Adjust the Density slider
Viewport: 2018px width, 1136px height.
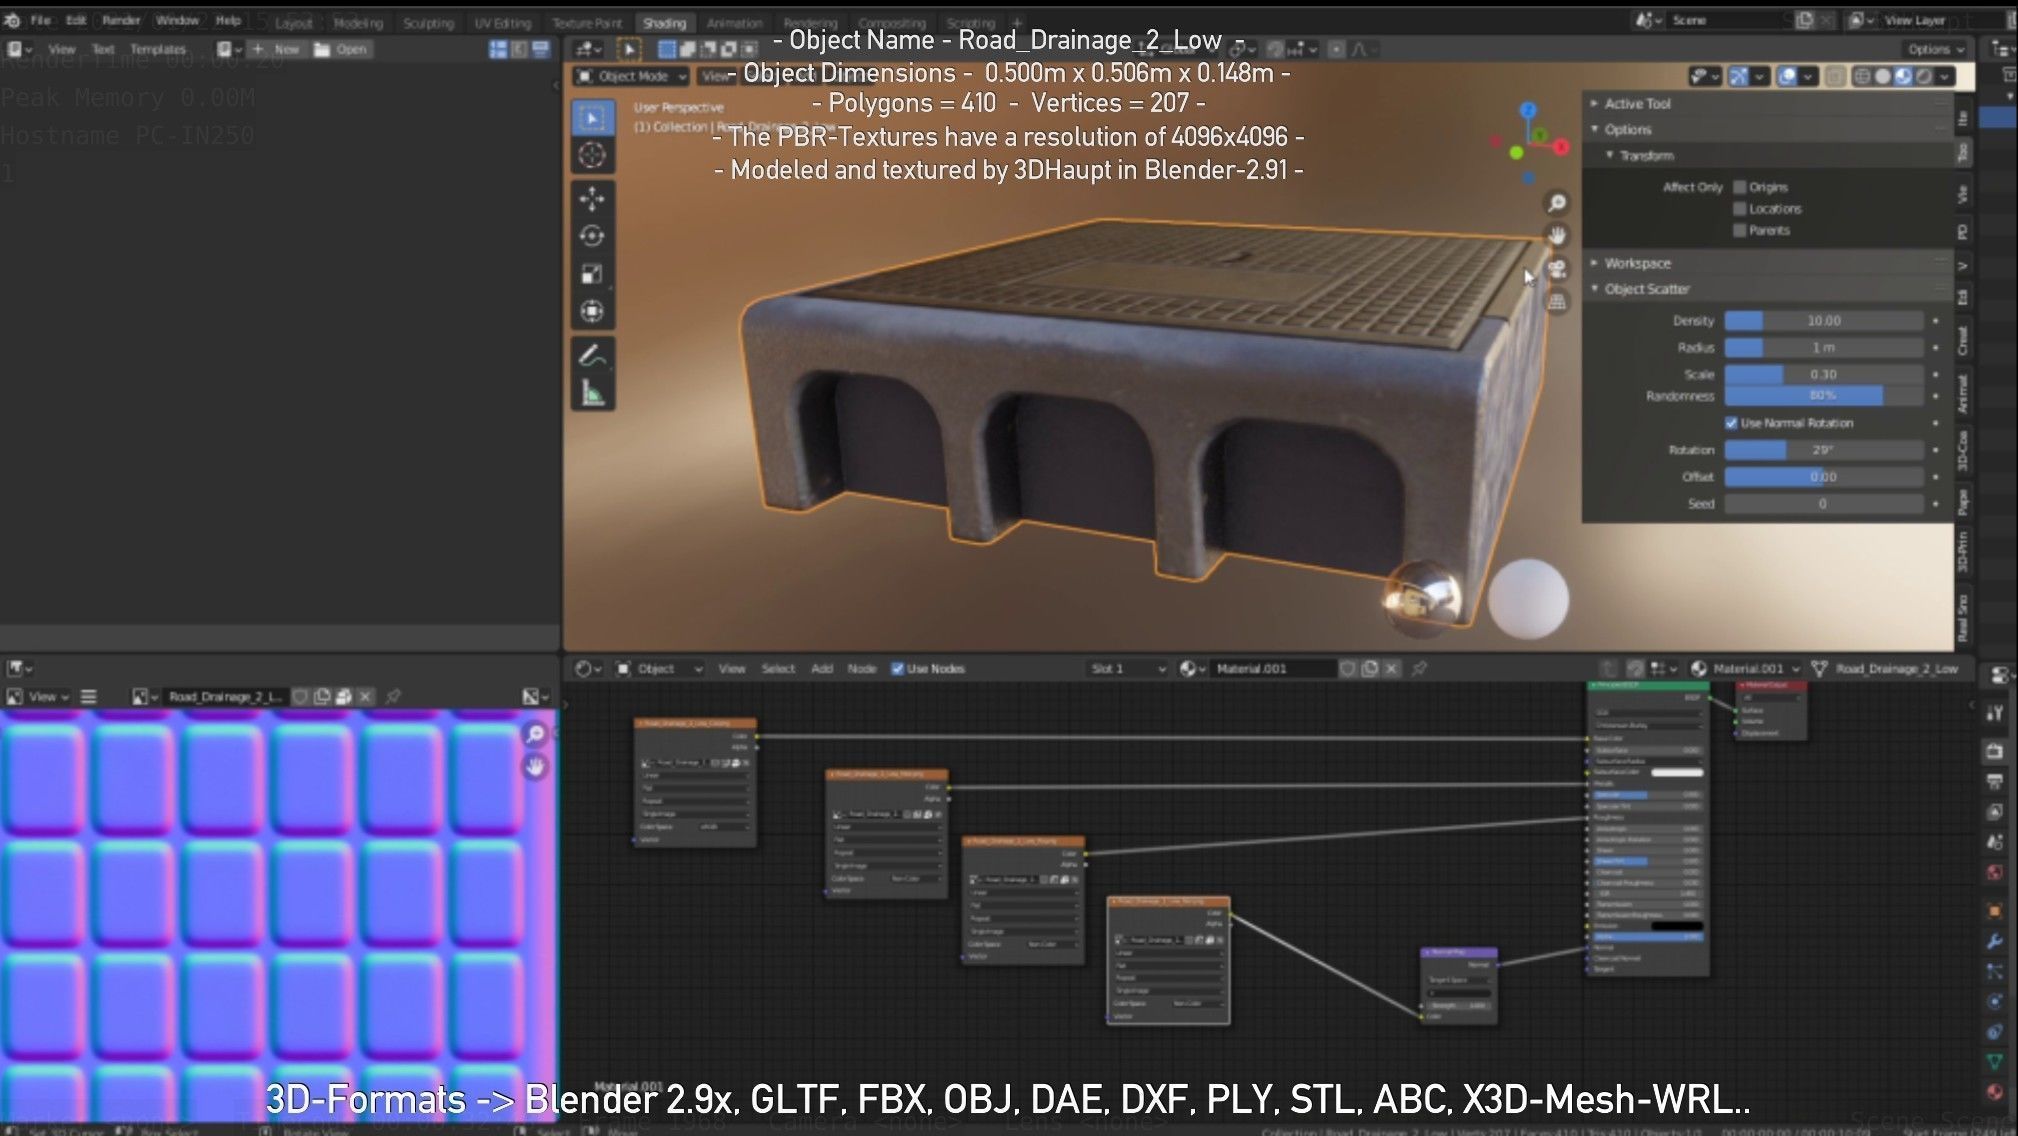[x=1823, y=321]
